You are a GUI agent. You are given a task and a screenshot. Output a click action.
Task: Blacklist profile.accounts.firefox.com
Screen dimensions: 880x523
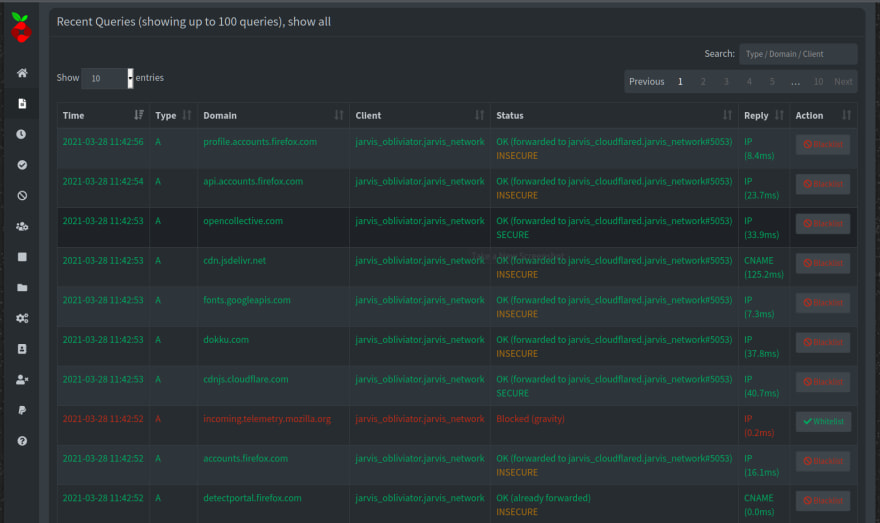click(823, 145)
